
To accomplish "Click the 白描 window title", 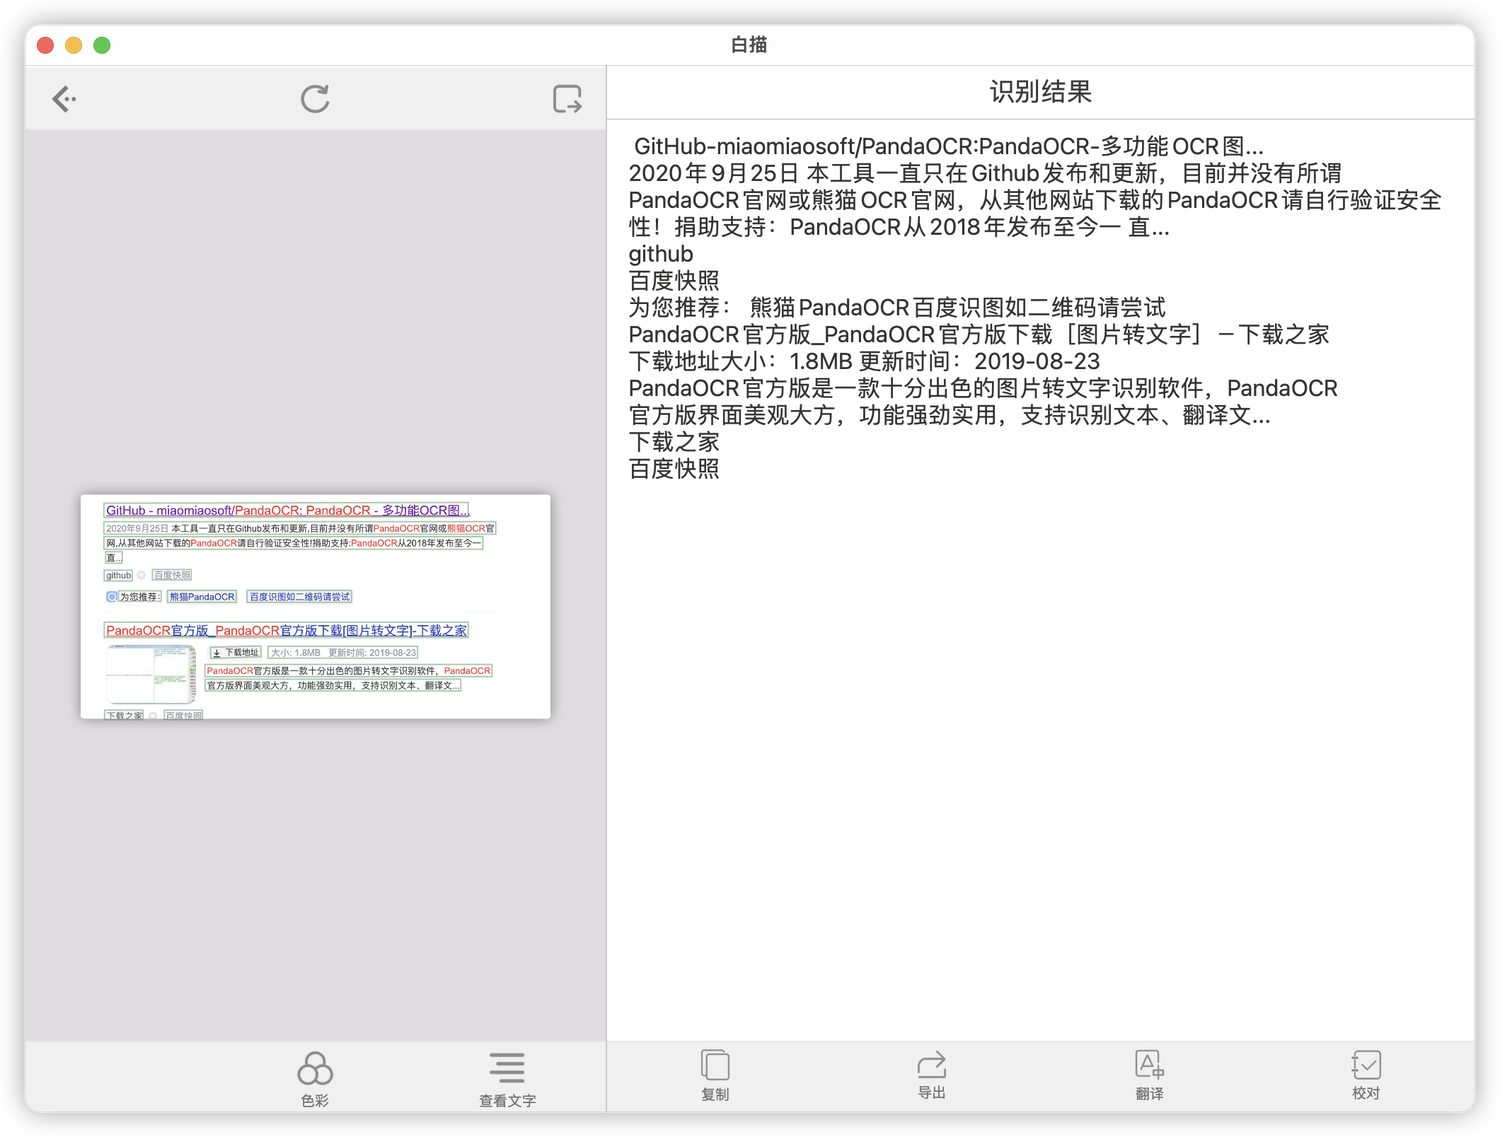I will (749, 44).
